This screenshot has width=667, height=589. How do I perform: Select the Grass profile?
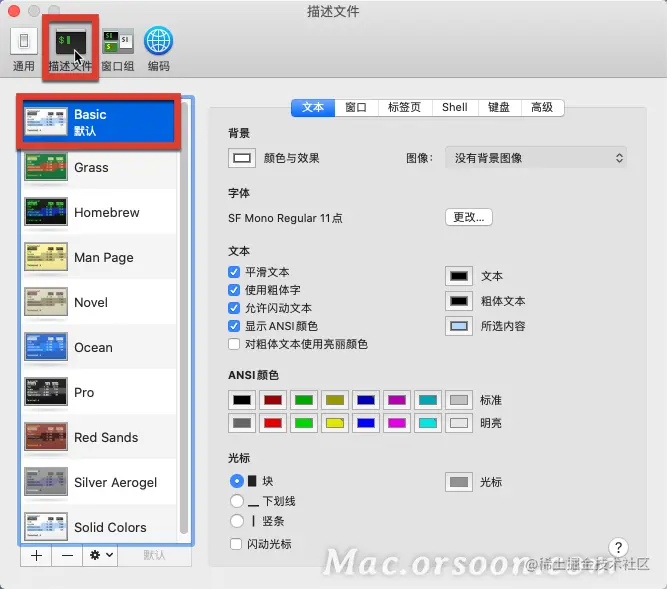tap(100, 168)
